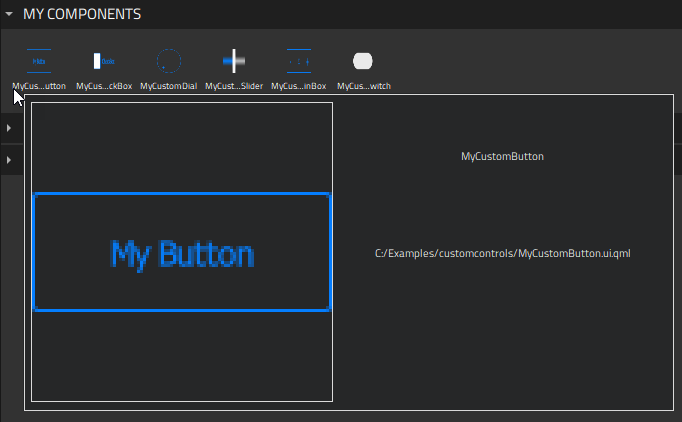
Task: Click the MyCustomButton name in the tooltip
Action: [502, 157]
